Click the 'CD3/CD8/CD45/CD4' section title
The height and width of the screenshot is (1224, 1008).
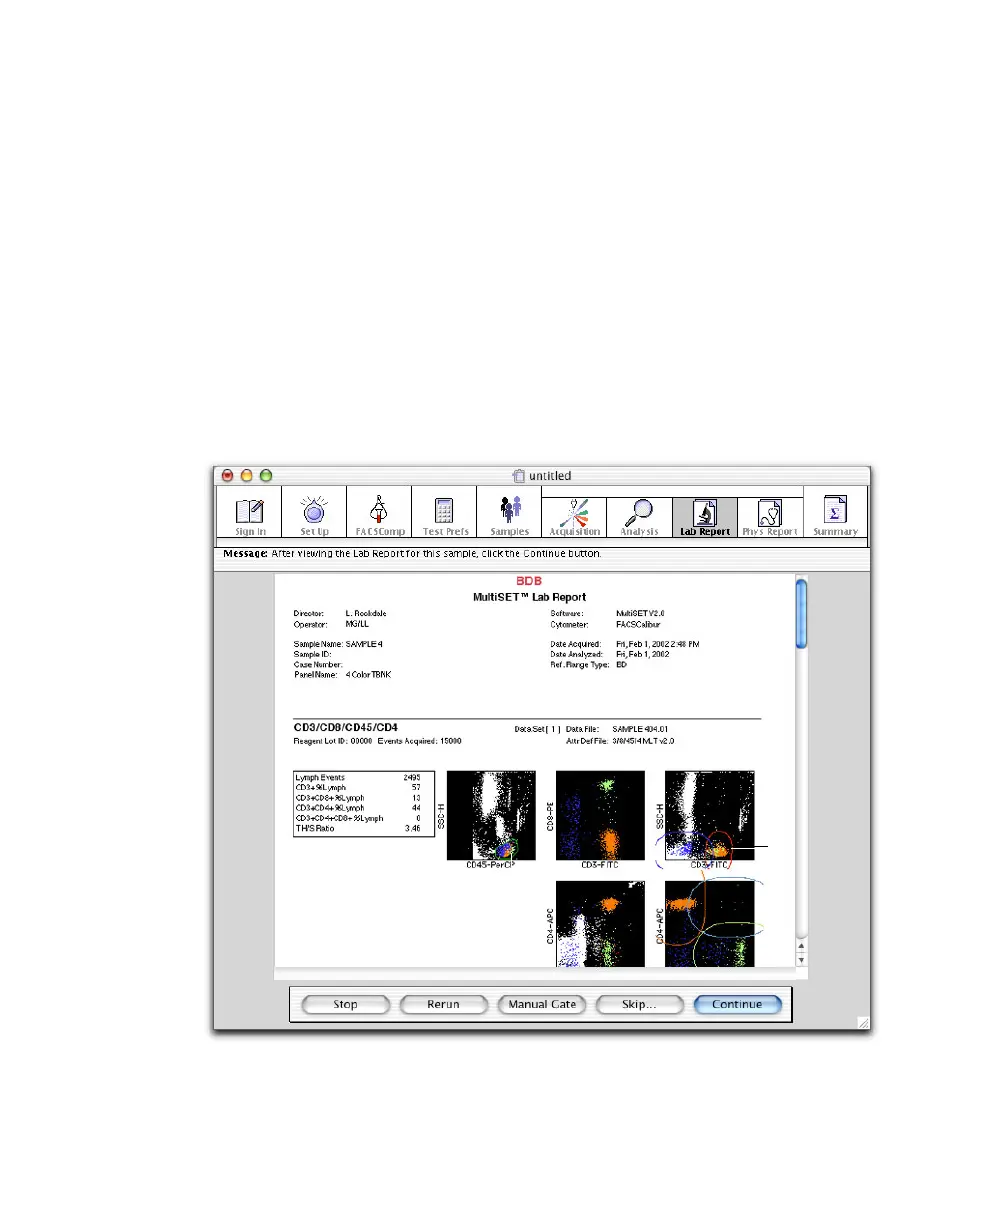point(345,728)
